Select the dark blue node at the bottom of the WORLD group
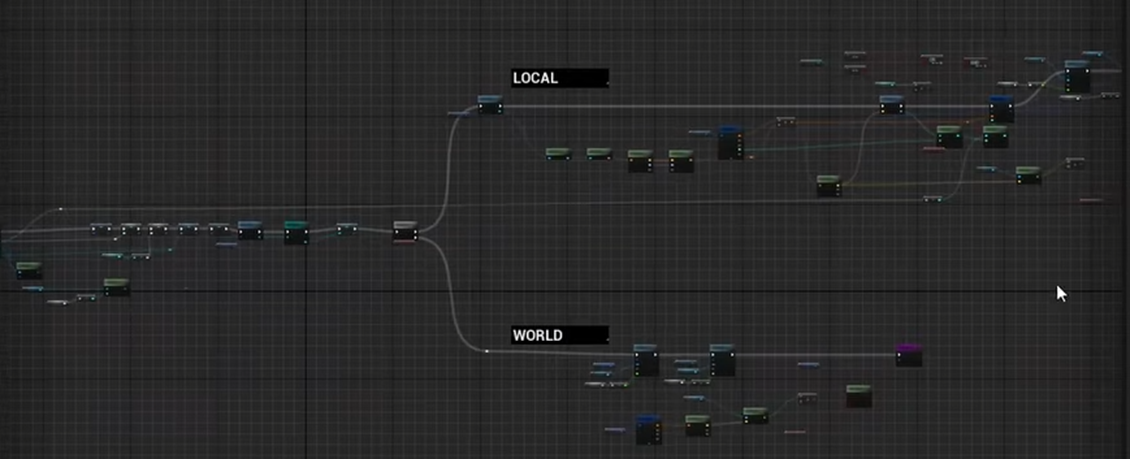The width and height of the screenshot is (1130, 459). pyautogui.click(x=649, y=429)
